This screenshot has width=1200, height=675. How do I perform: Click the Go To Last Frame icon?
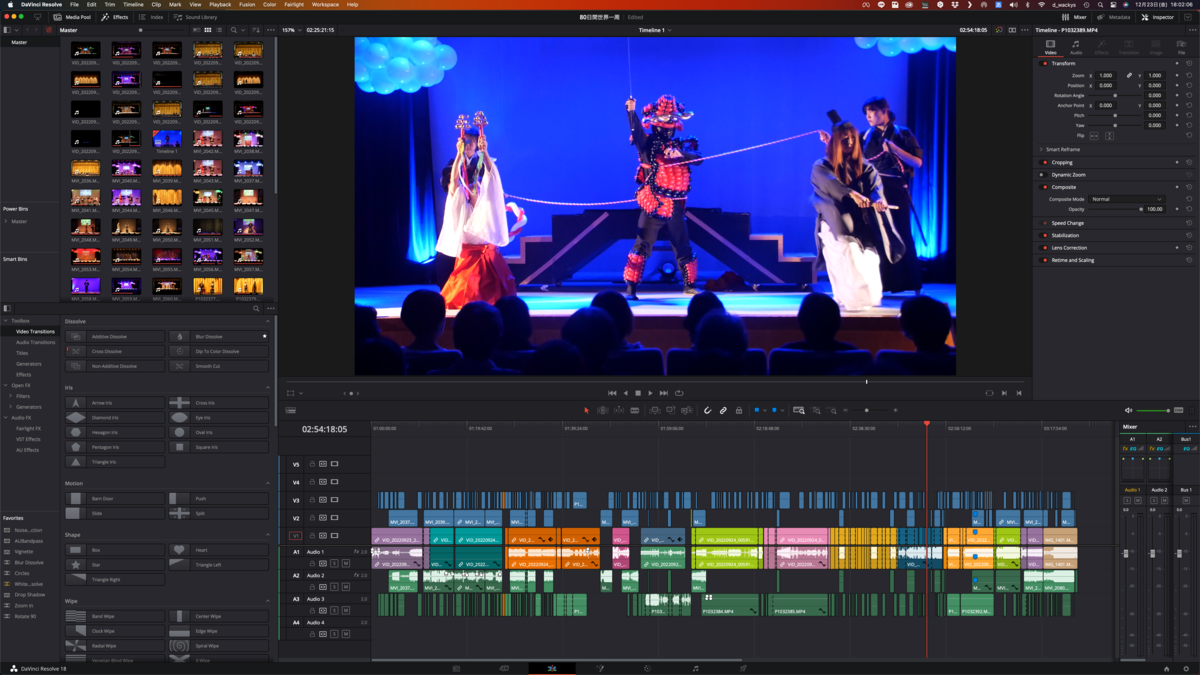(x=663, y=393)
